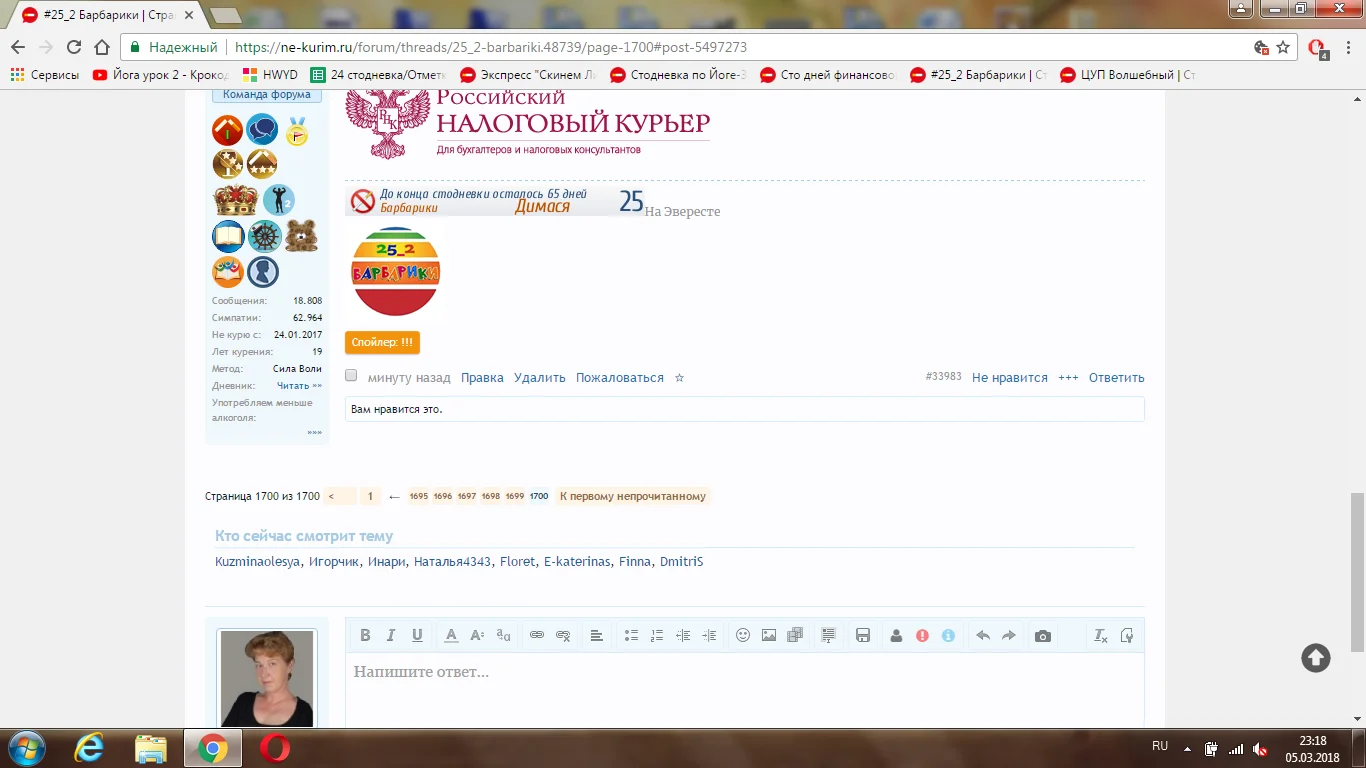Open the 'Йога урок 2' bookmark
The height and width of the screenshot is (768, 1366).
160,75
